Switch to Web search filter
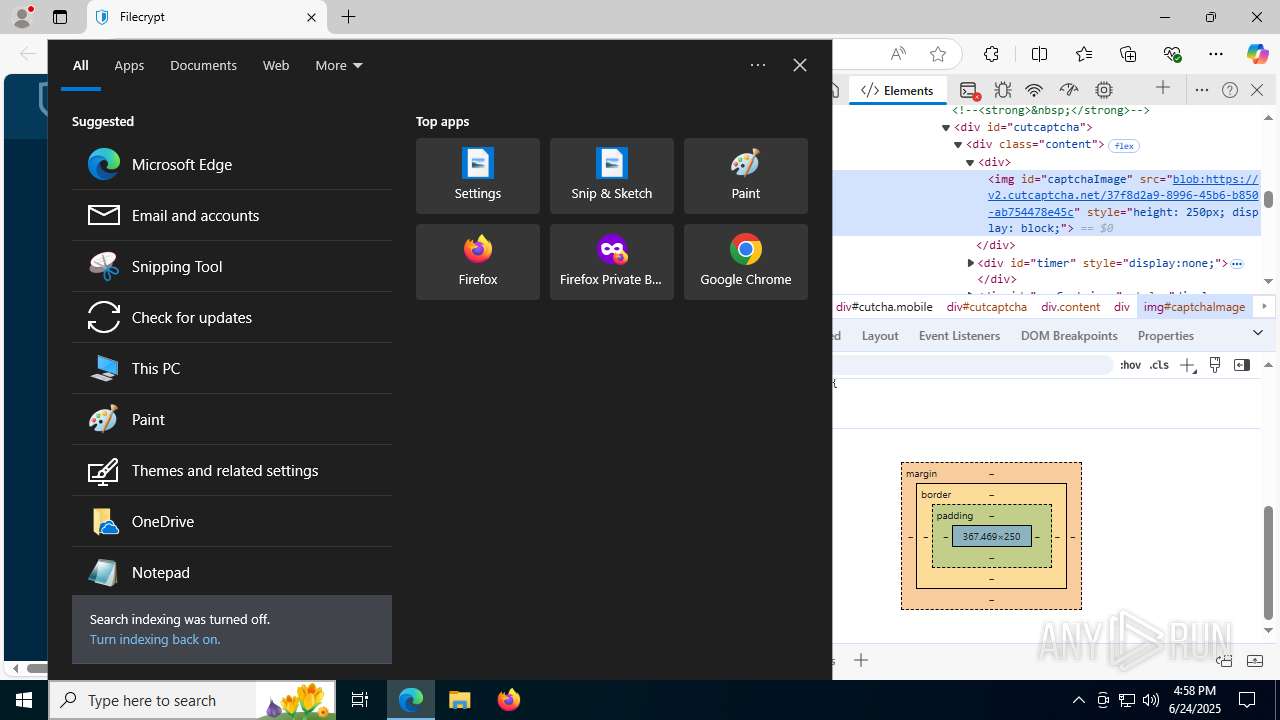This screenshot has height=720, width=1280. tap(276, 65)
